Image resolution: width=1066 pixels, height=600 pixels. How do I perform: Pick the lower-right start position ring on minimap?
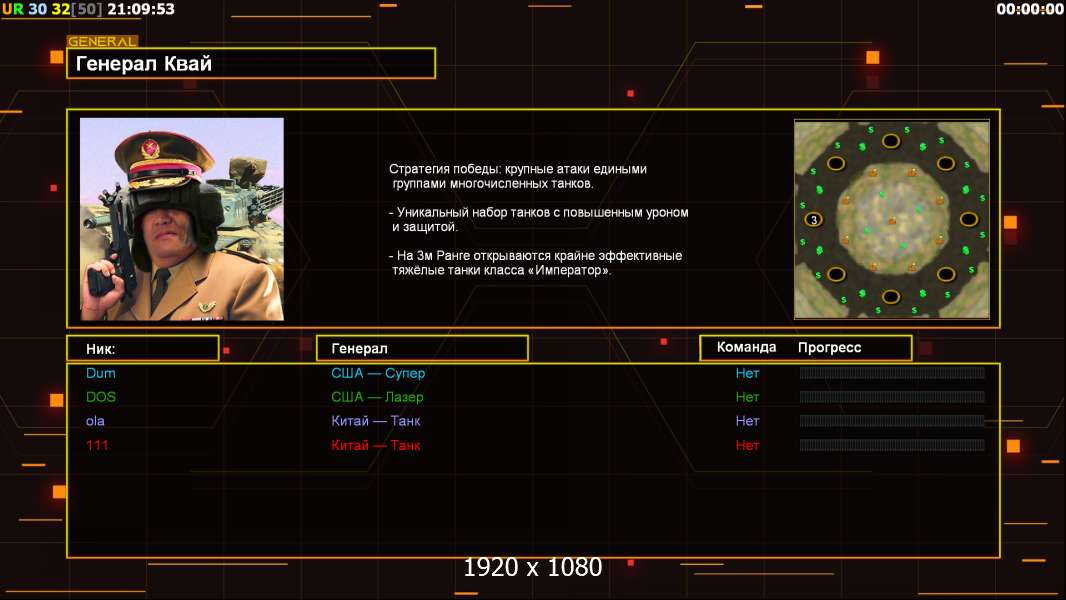pyautogui.click(x=945, y=274)
